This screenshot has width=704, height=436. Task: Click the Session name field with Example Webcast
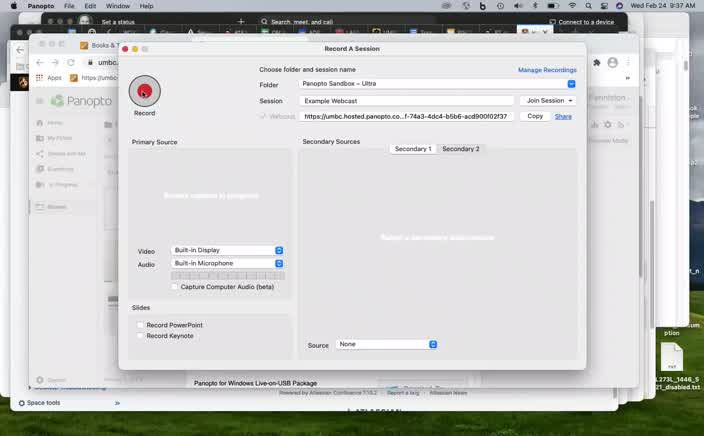pyautogui.click(x=406, y=101)
